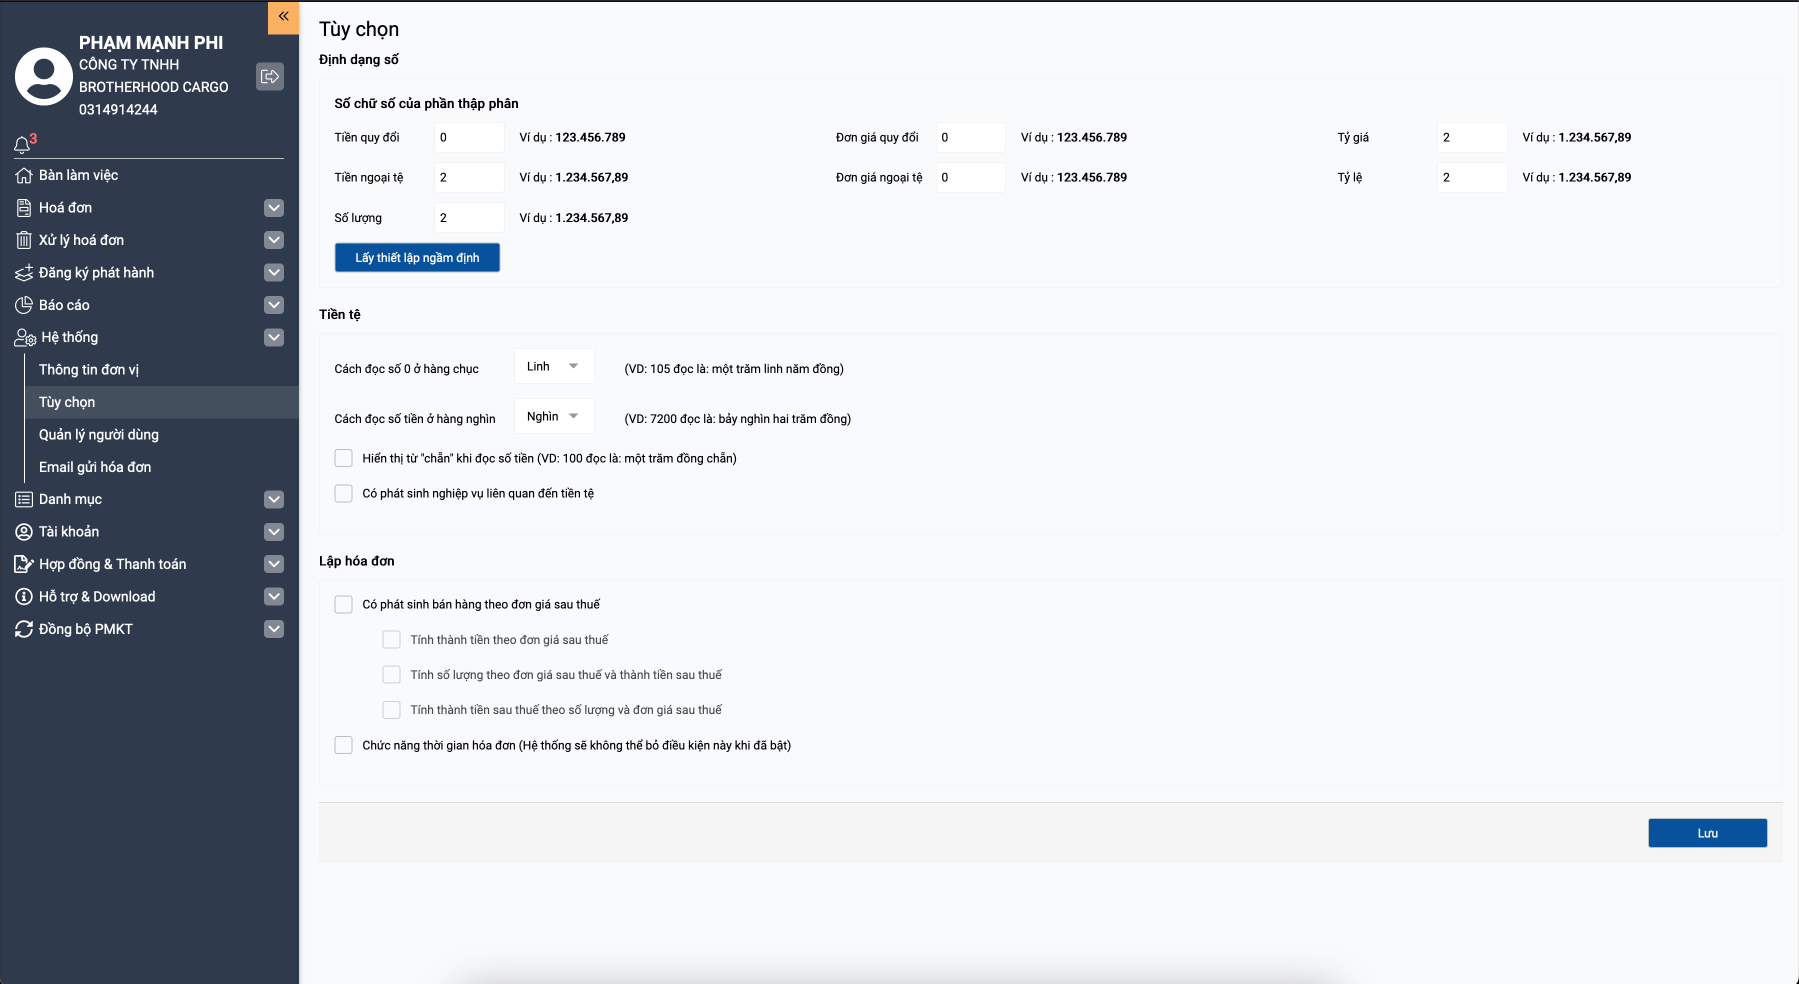Click the Đồng bộ PMKT sync icon
The width and height of the screenshot is (1799, 984).
(x=24, y=629)
